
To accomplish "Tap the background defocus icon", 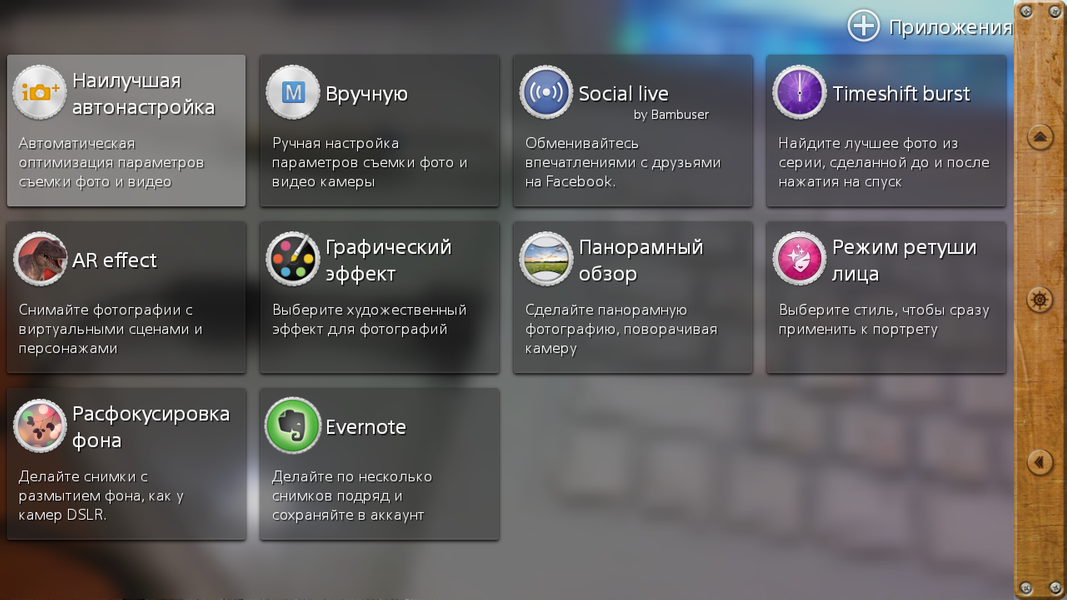I will coord(39,426).
